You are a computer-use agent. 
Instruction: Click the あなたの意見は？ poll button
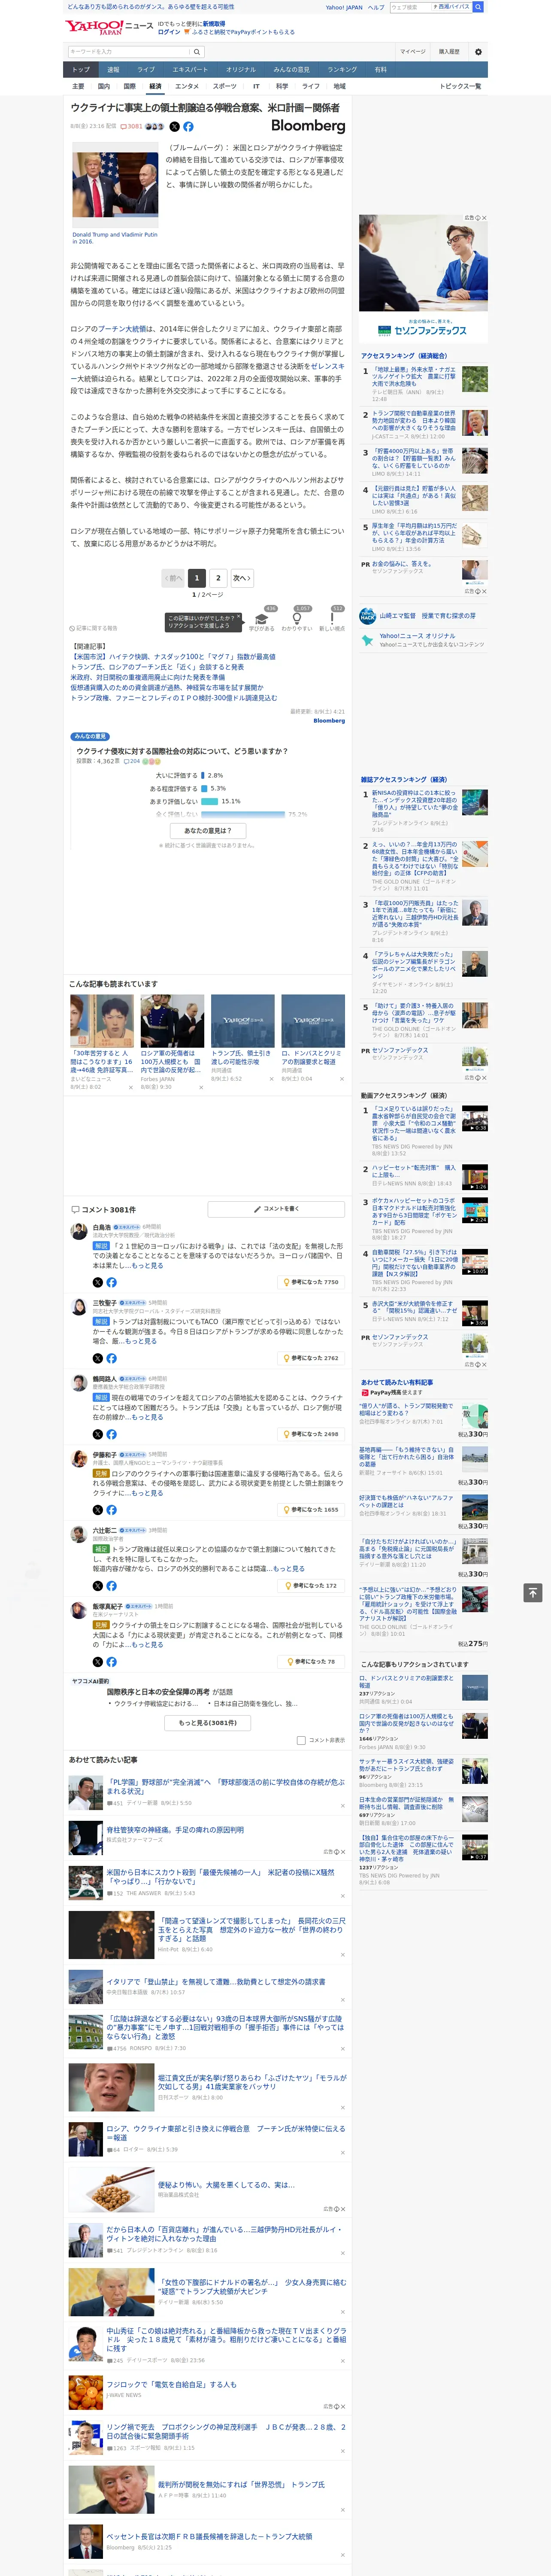[208, 831]
